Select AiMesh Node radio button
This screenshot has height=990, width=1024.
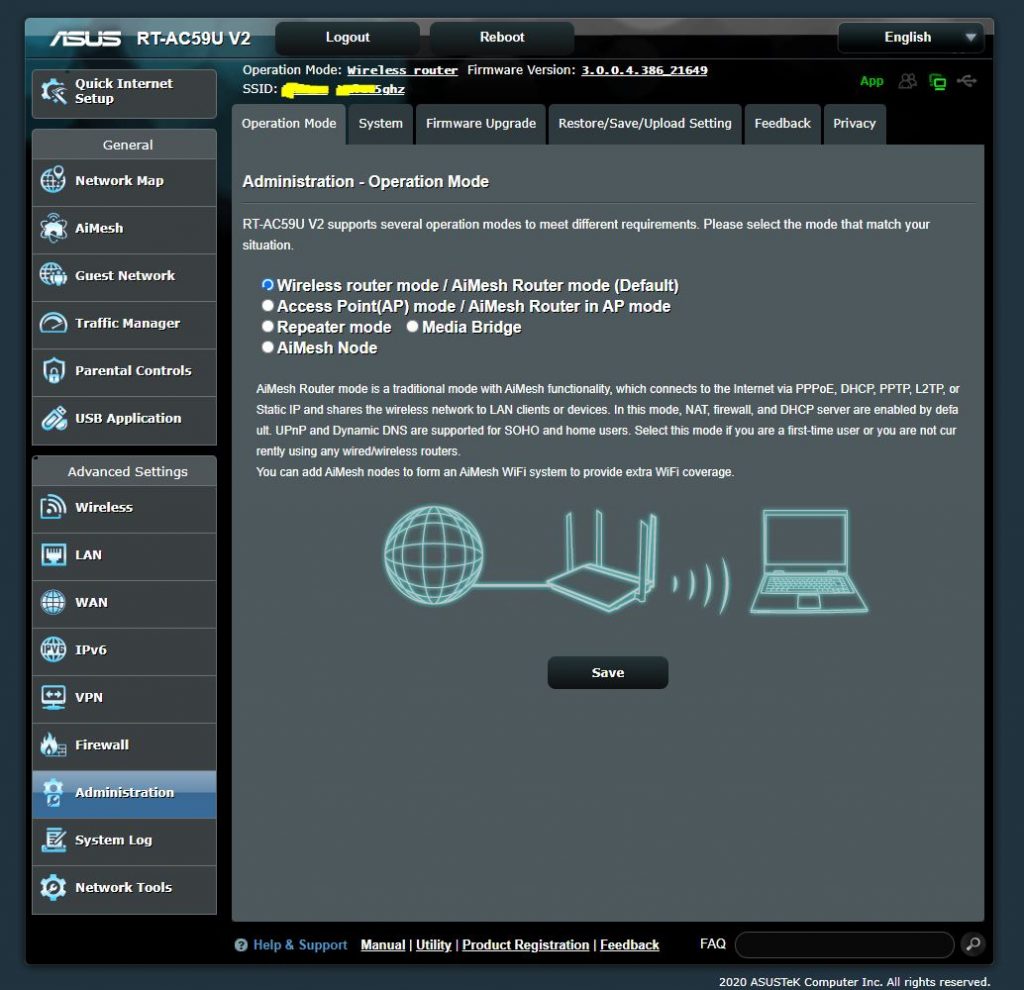267,347
